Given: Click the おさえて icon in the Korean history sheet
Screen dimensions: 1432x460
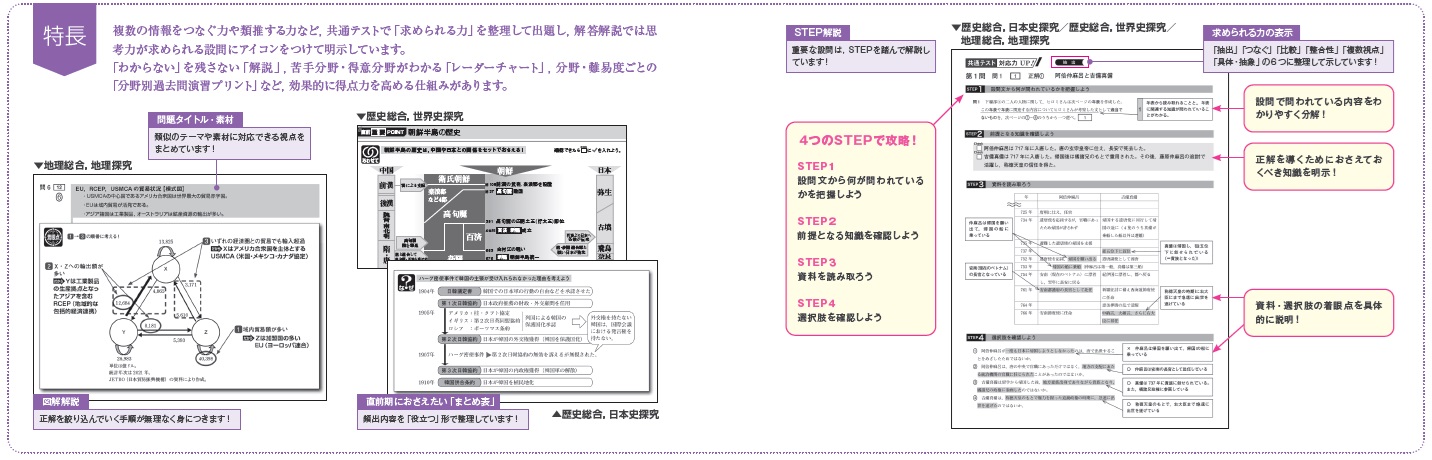Looking at the screenshot, I should (369, 157).
